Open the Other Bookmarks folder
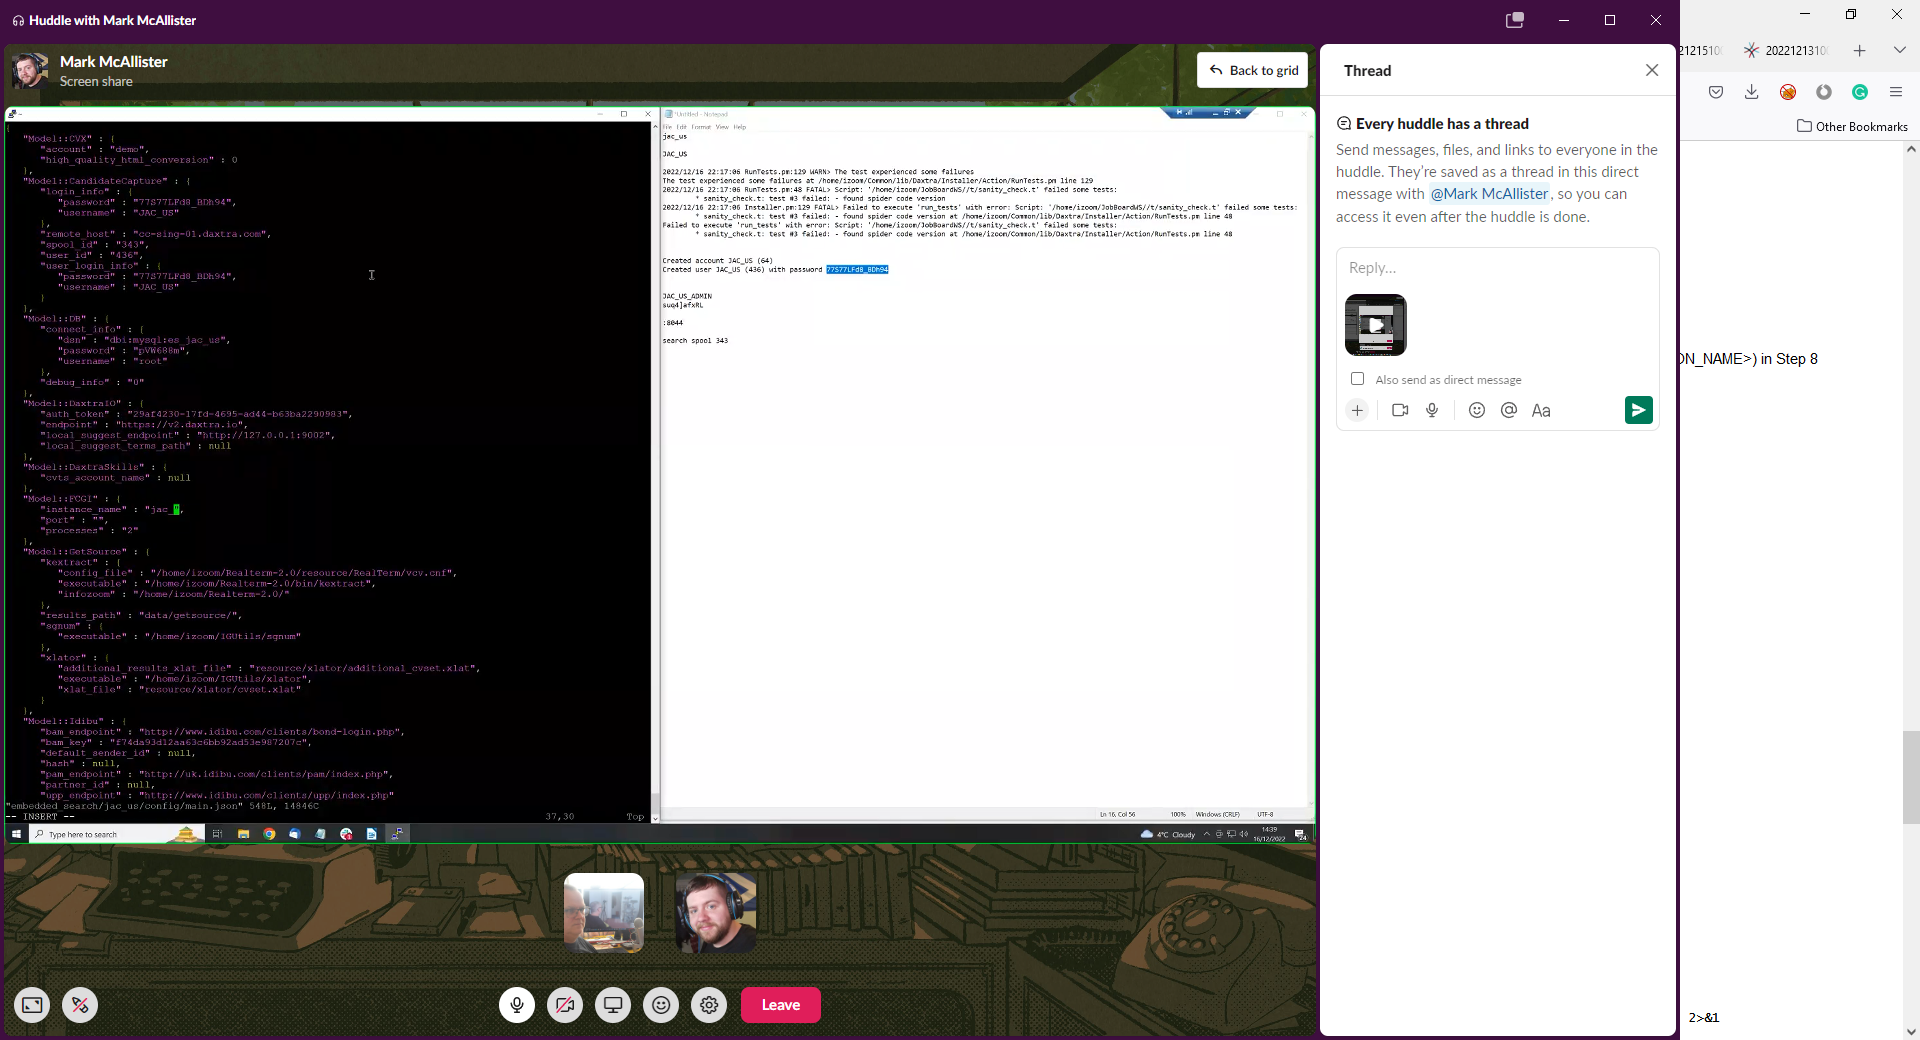The height and width of the screenshot is (1040, 1920). click(1852, 126)
